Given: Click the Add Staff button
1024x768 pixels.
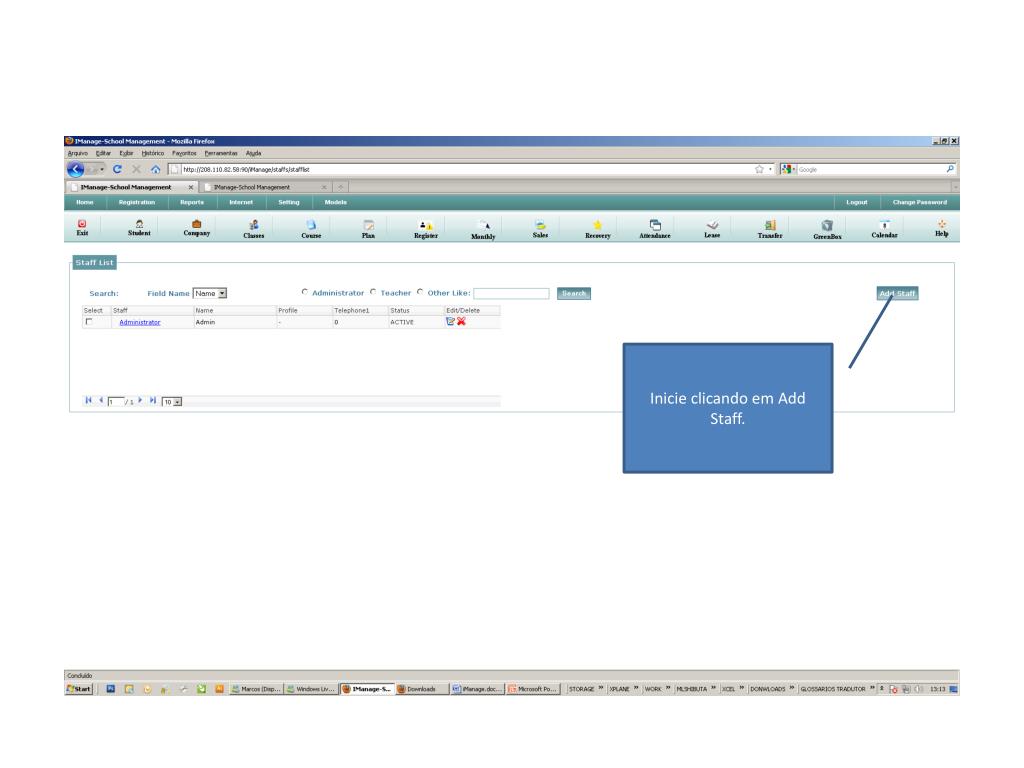Looking at the screenshot, I should [897, 293].
